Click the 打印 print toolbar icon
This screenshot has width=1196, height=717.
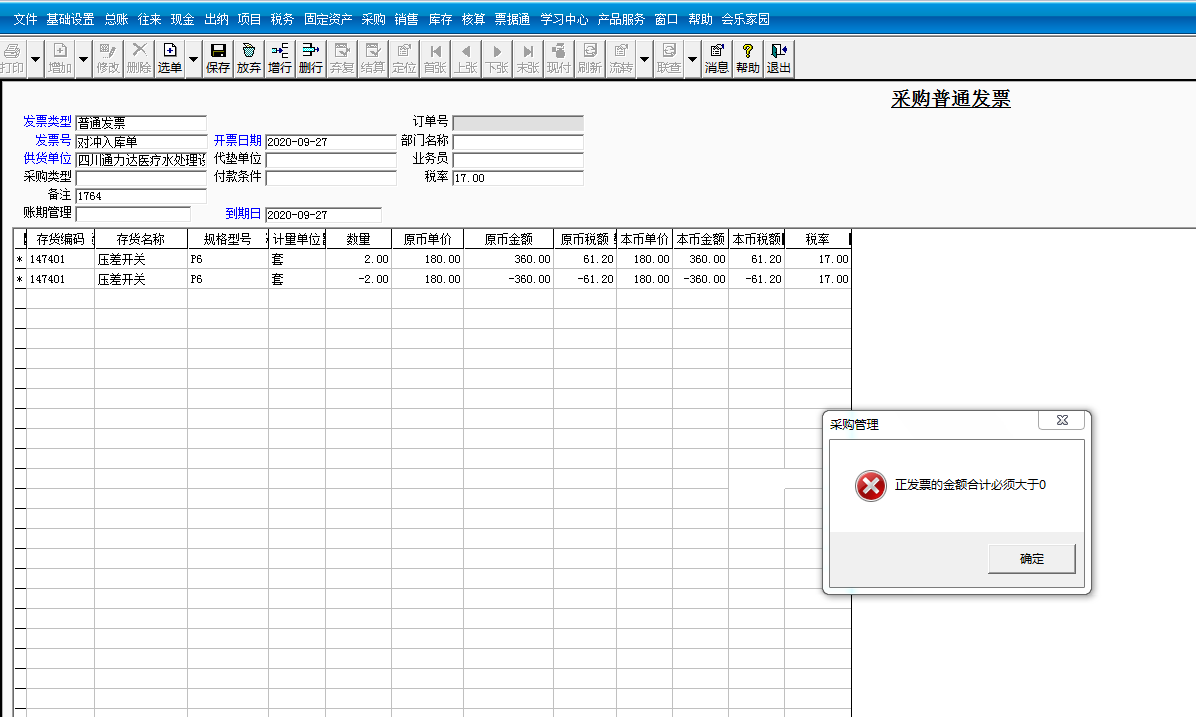12,59
